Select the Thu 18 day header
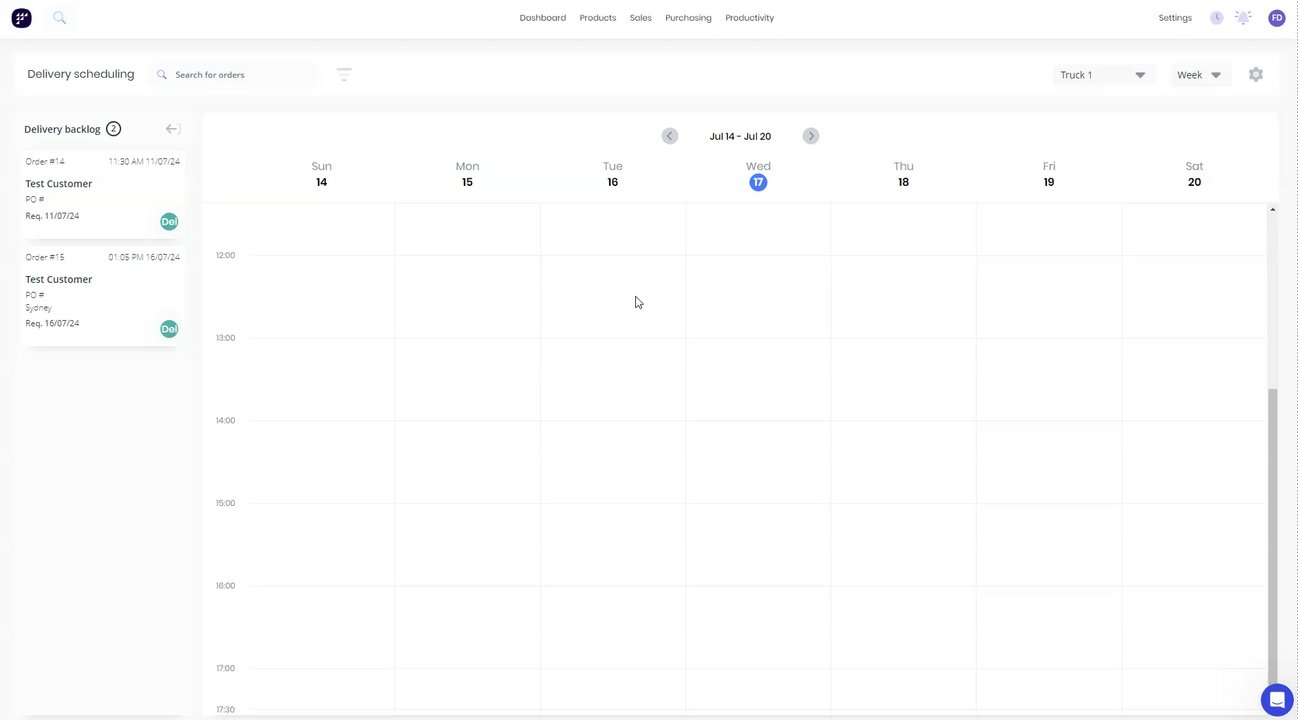 [x=903, y=174]
